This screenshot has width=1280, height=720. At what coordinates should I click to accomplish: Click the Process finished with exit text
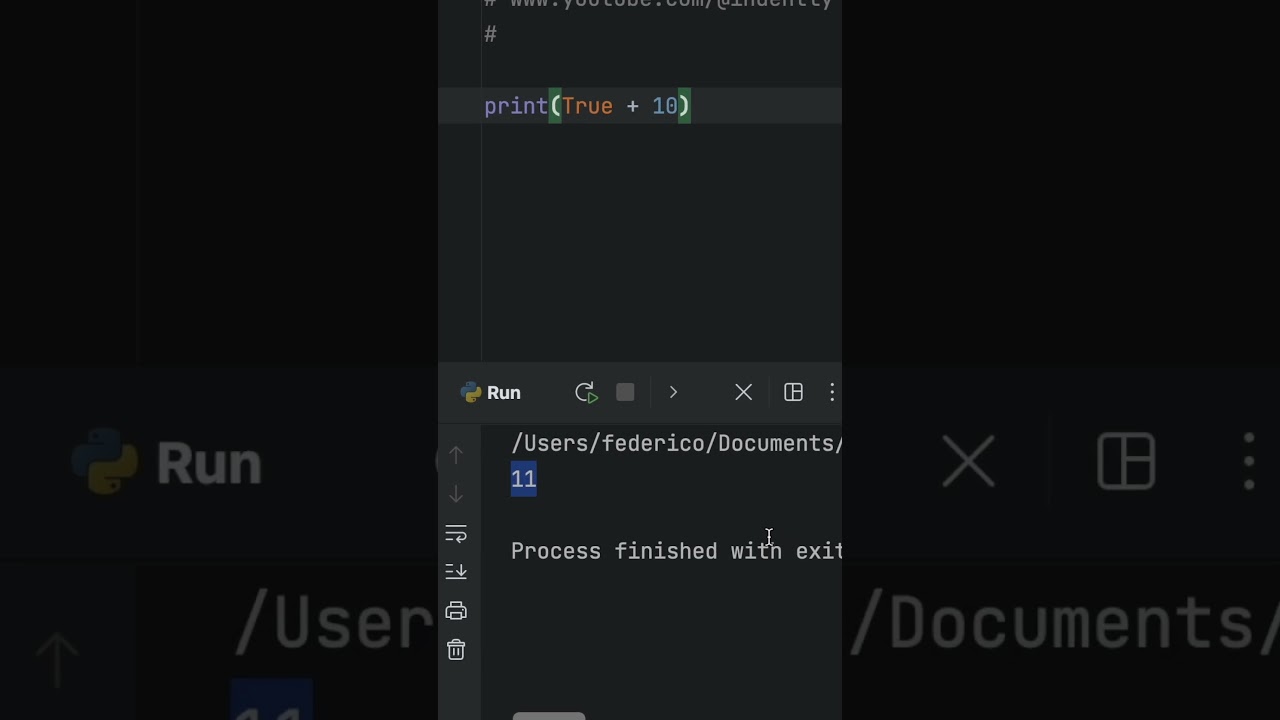(x=677, y=551)
